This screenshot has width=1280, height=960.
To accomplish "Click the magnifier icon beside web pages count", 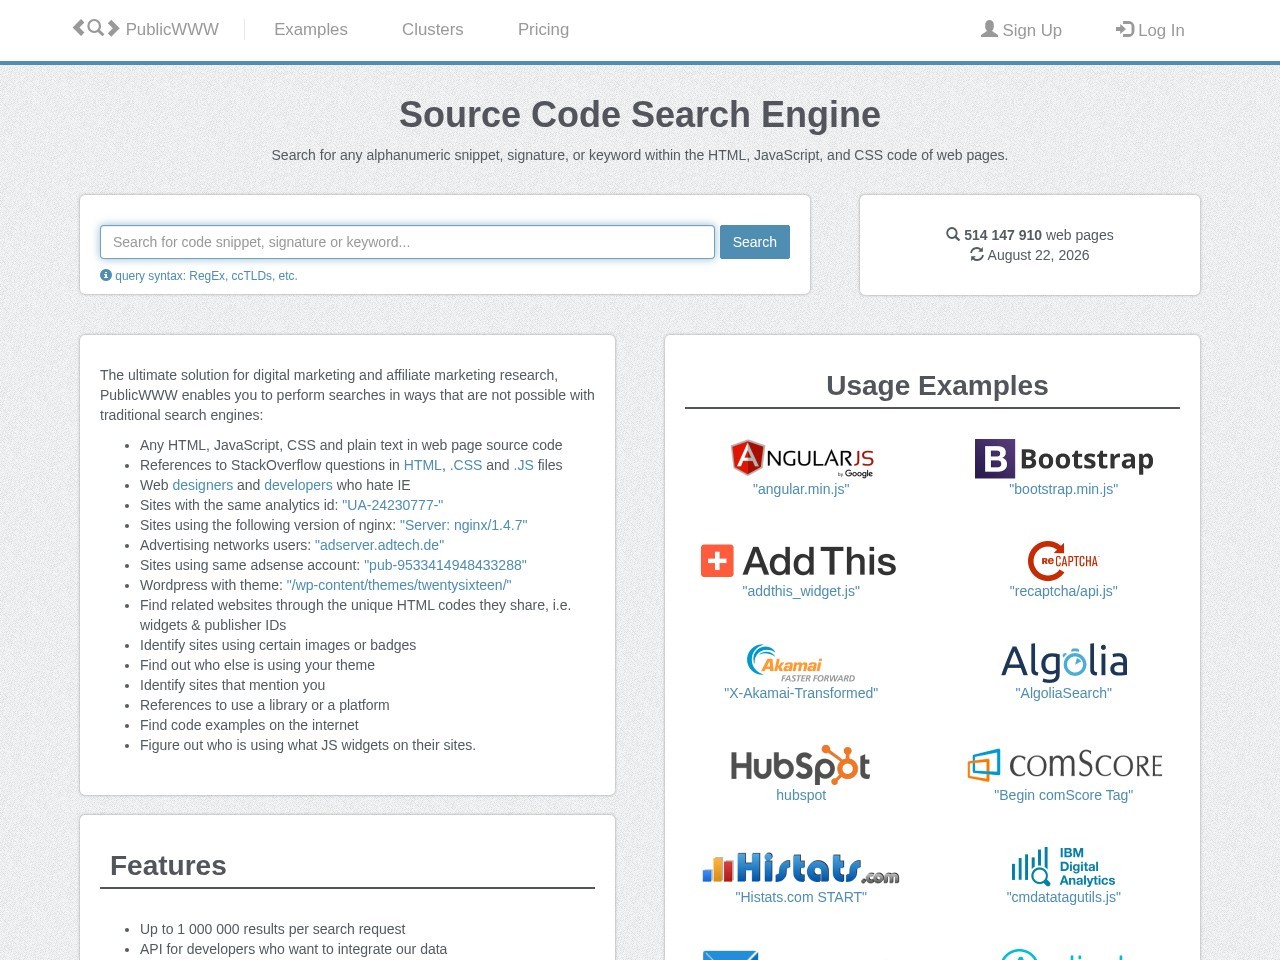I will tap(953, 234).
